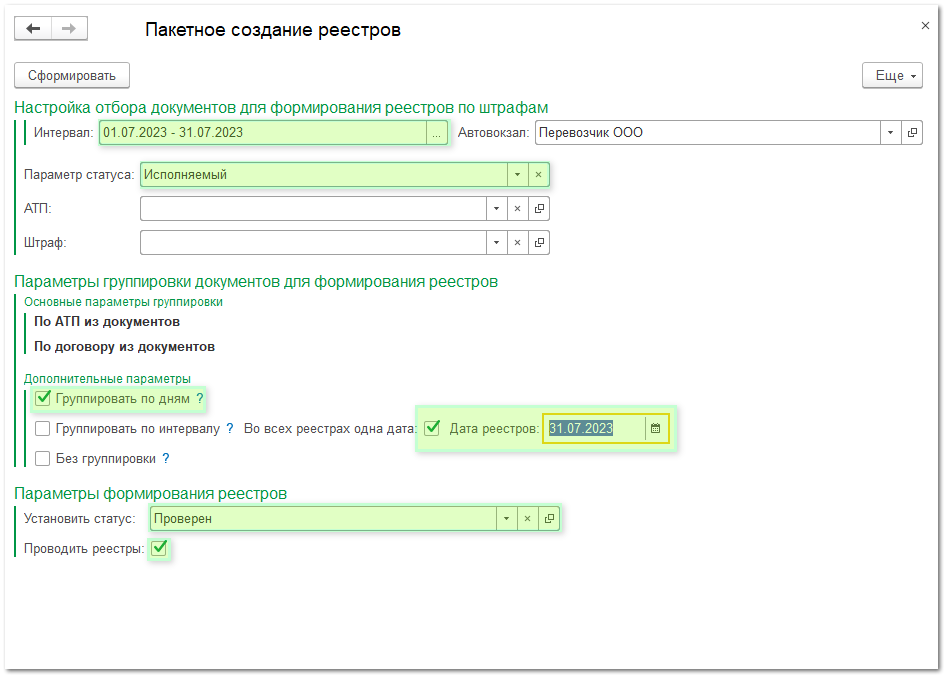This screenshot has height=678, width=947.
Task: Click the open list icon next to Штраф
Action: 538,242
